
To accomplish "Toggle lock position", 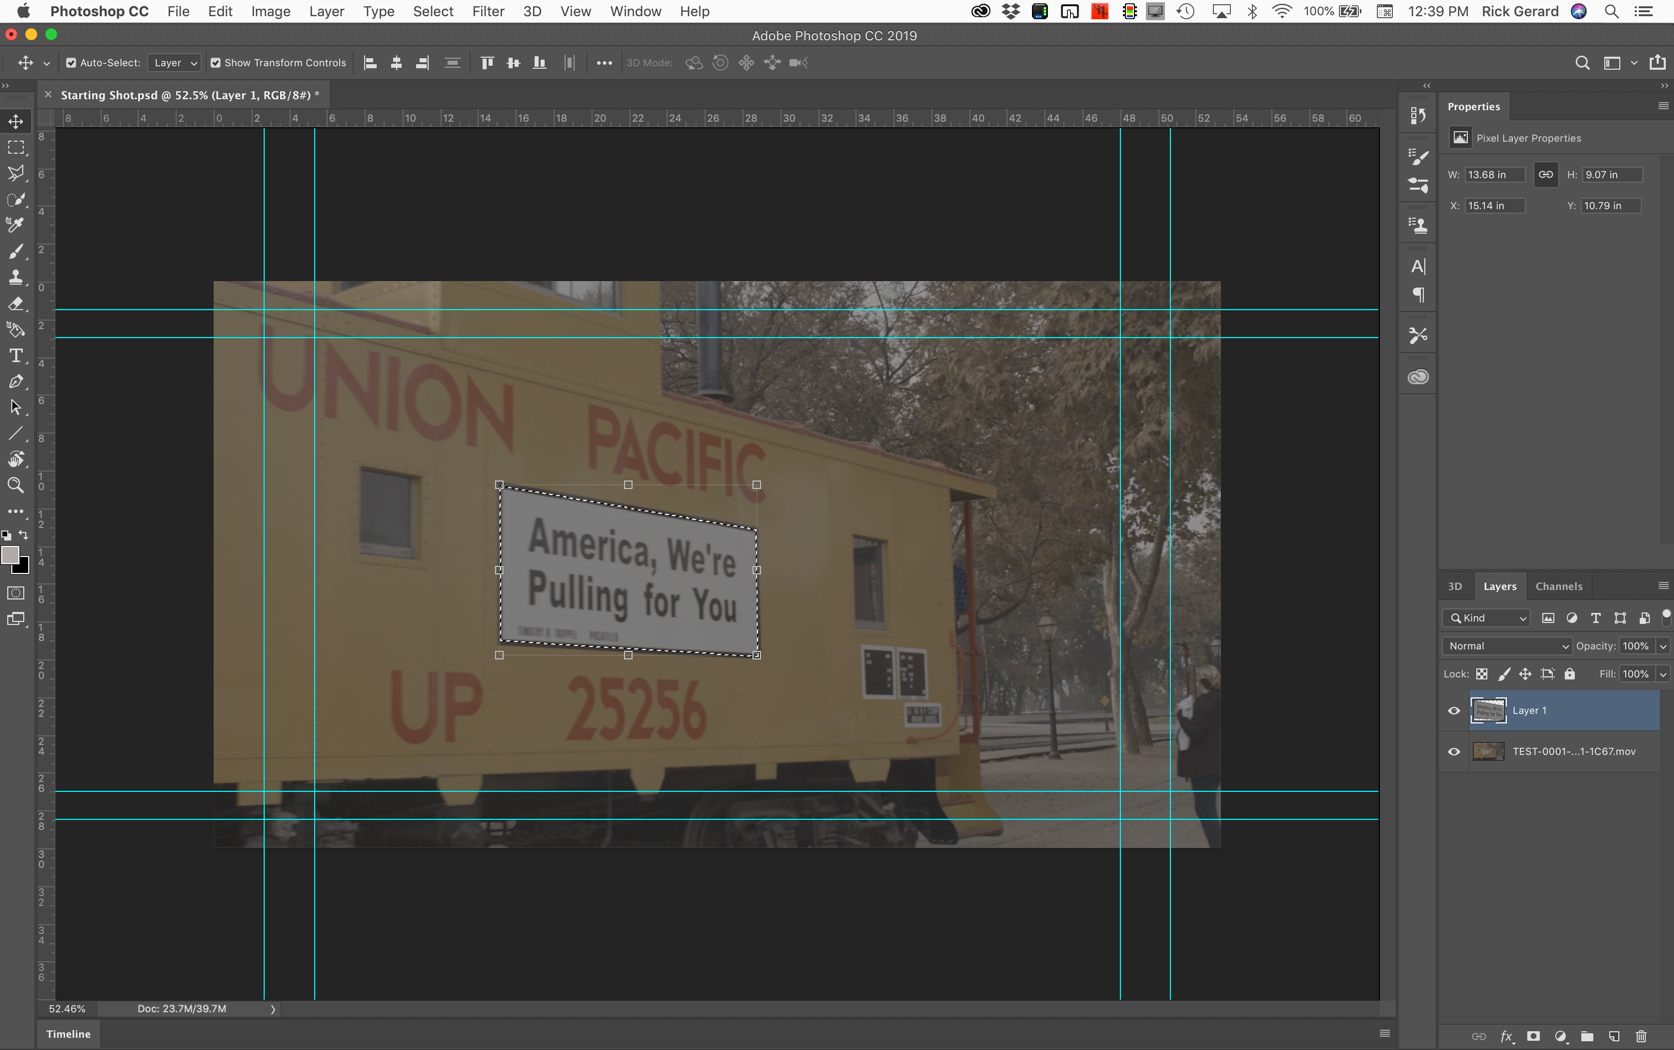I will pos(1525,674).
